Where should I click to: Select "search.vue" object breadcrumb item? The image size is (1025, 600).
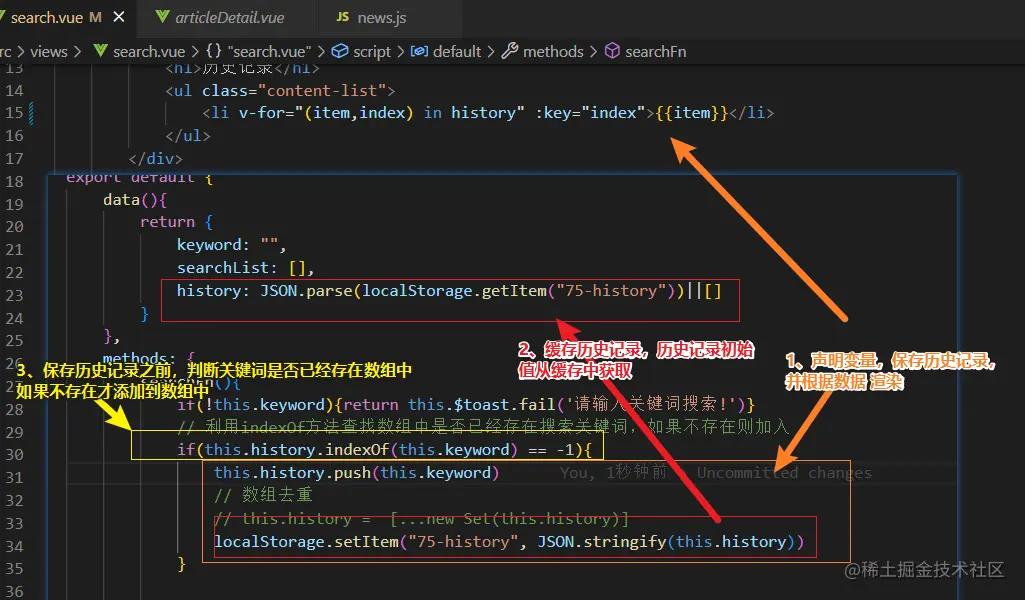269,52
